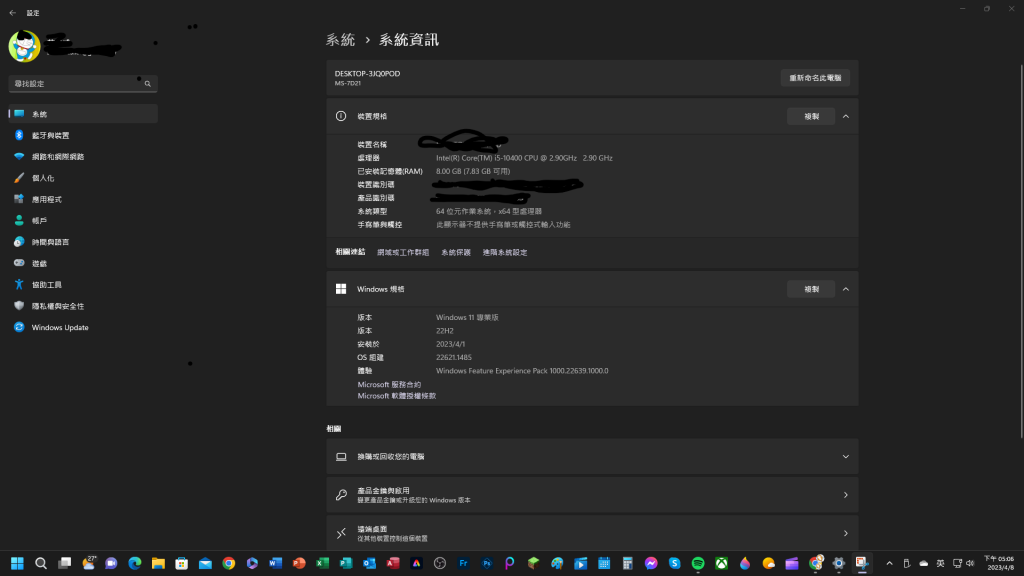The width and height of the screenshot is (1024, 576).
Task: Open Microsoft Store from the taskbar
Action: click(182, 563)
